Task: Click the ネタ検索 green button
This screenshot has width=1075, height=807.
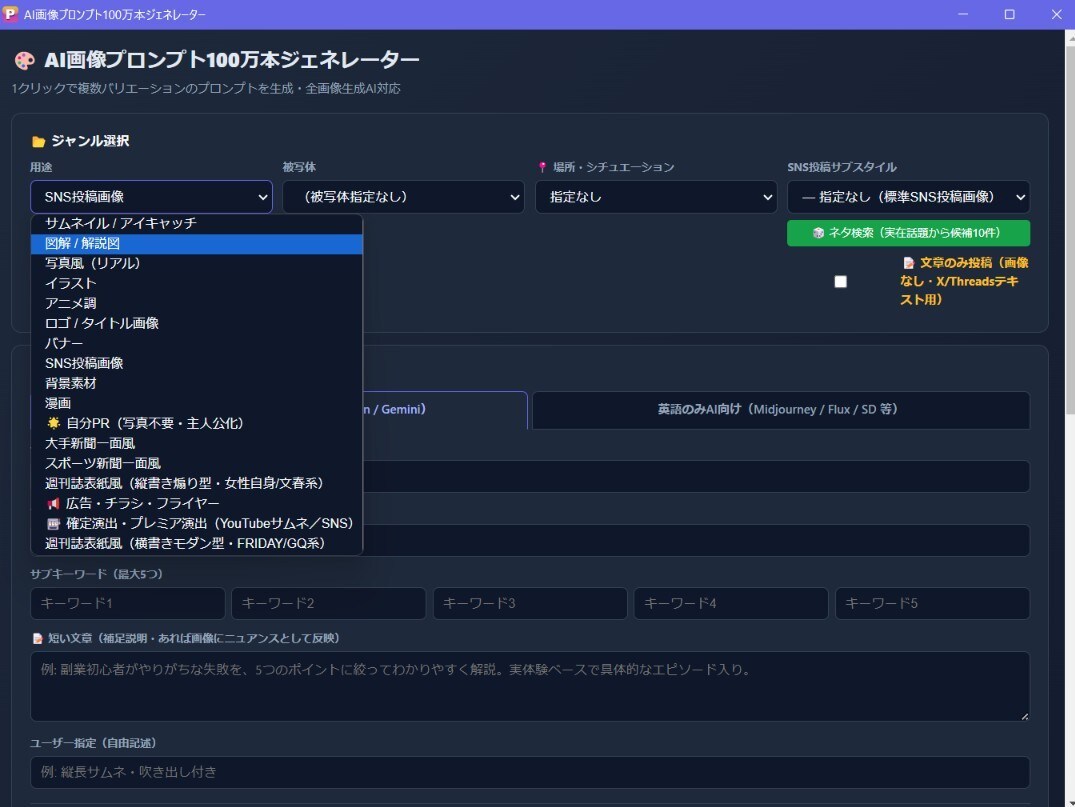Action: [x=908, y=233]
